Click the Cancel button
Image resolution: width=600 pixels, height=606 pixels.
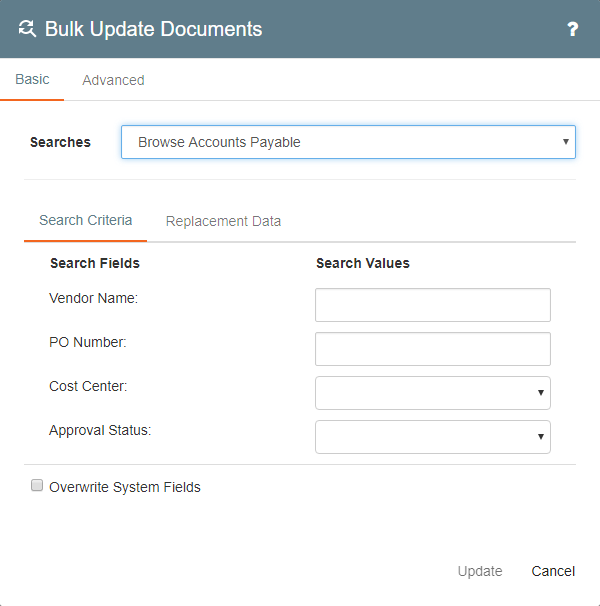(553, 571)
